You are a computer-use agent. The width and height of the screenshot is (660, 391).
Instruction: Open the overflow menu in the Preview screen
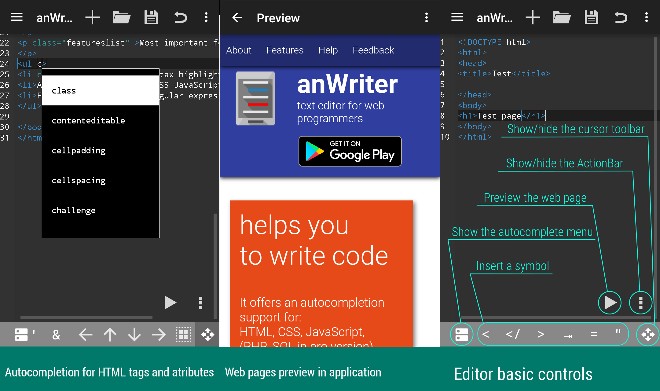coord(426,18)
